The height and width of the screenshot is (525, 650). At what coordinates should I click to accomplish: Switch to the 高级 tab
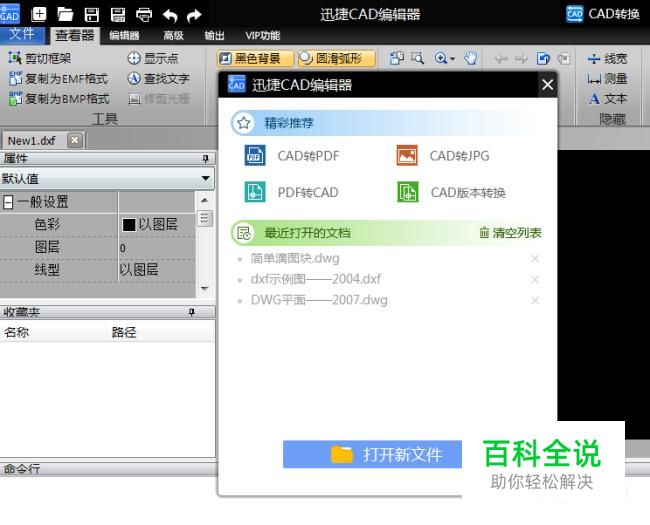pos(173,36)
